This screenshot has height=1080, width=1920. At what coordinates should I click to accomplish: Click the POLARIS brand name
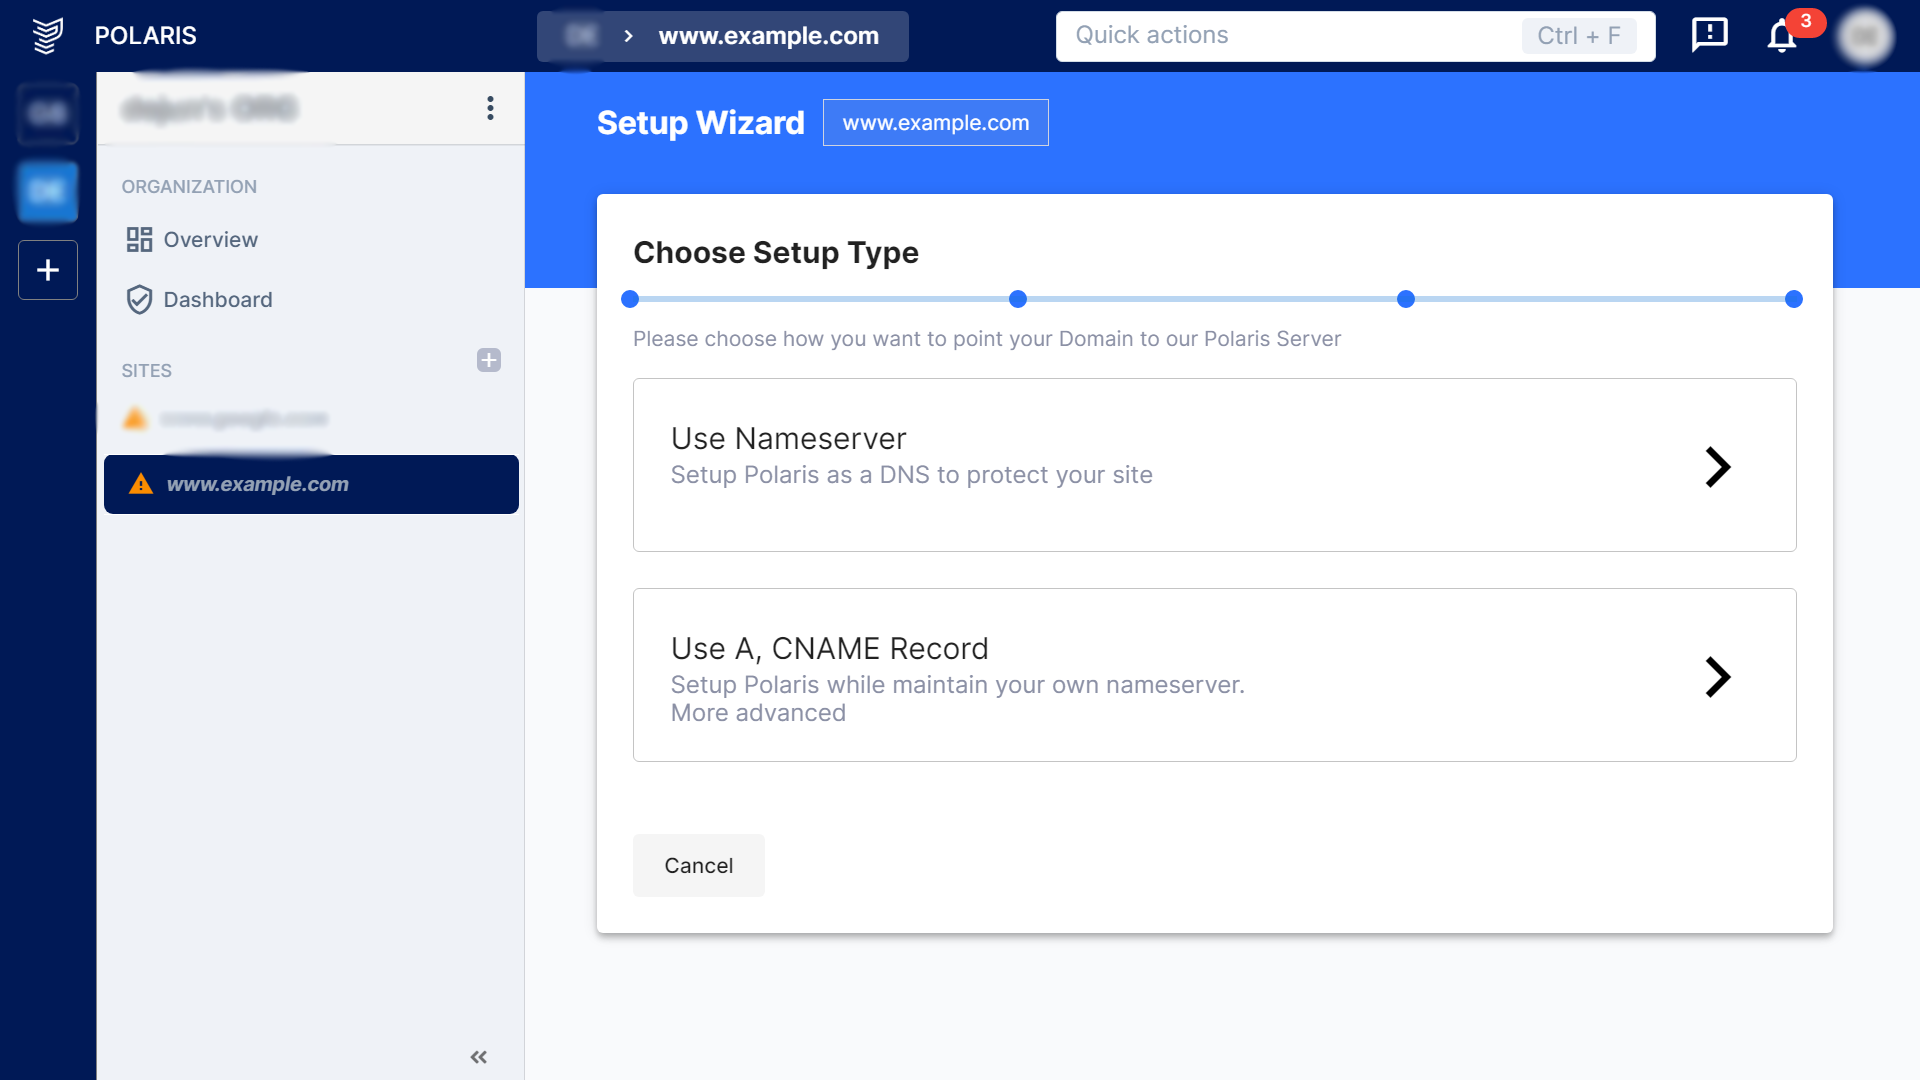[146, 36]
